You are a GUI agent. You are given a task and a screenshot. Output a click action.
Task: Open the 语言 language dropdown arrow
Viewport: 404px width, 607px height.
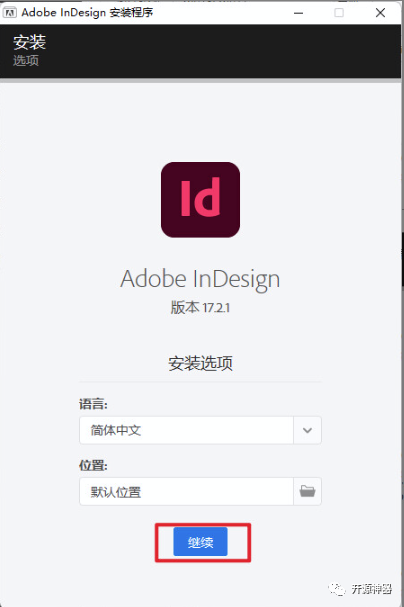point(307,430)
